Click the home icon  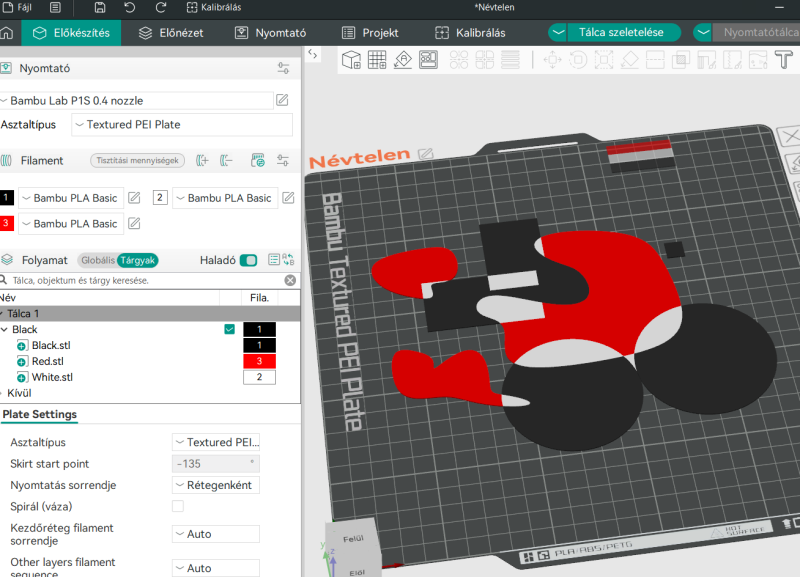(x=7, y=33)
